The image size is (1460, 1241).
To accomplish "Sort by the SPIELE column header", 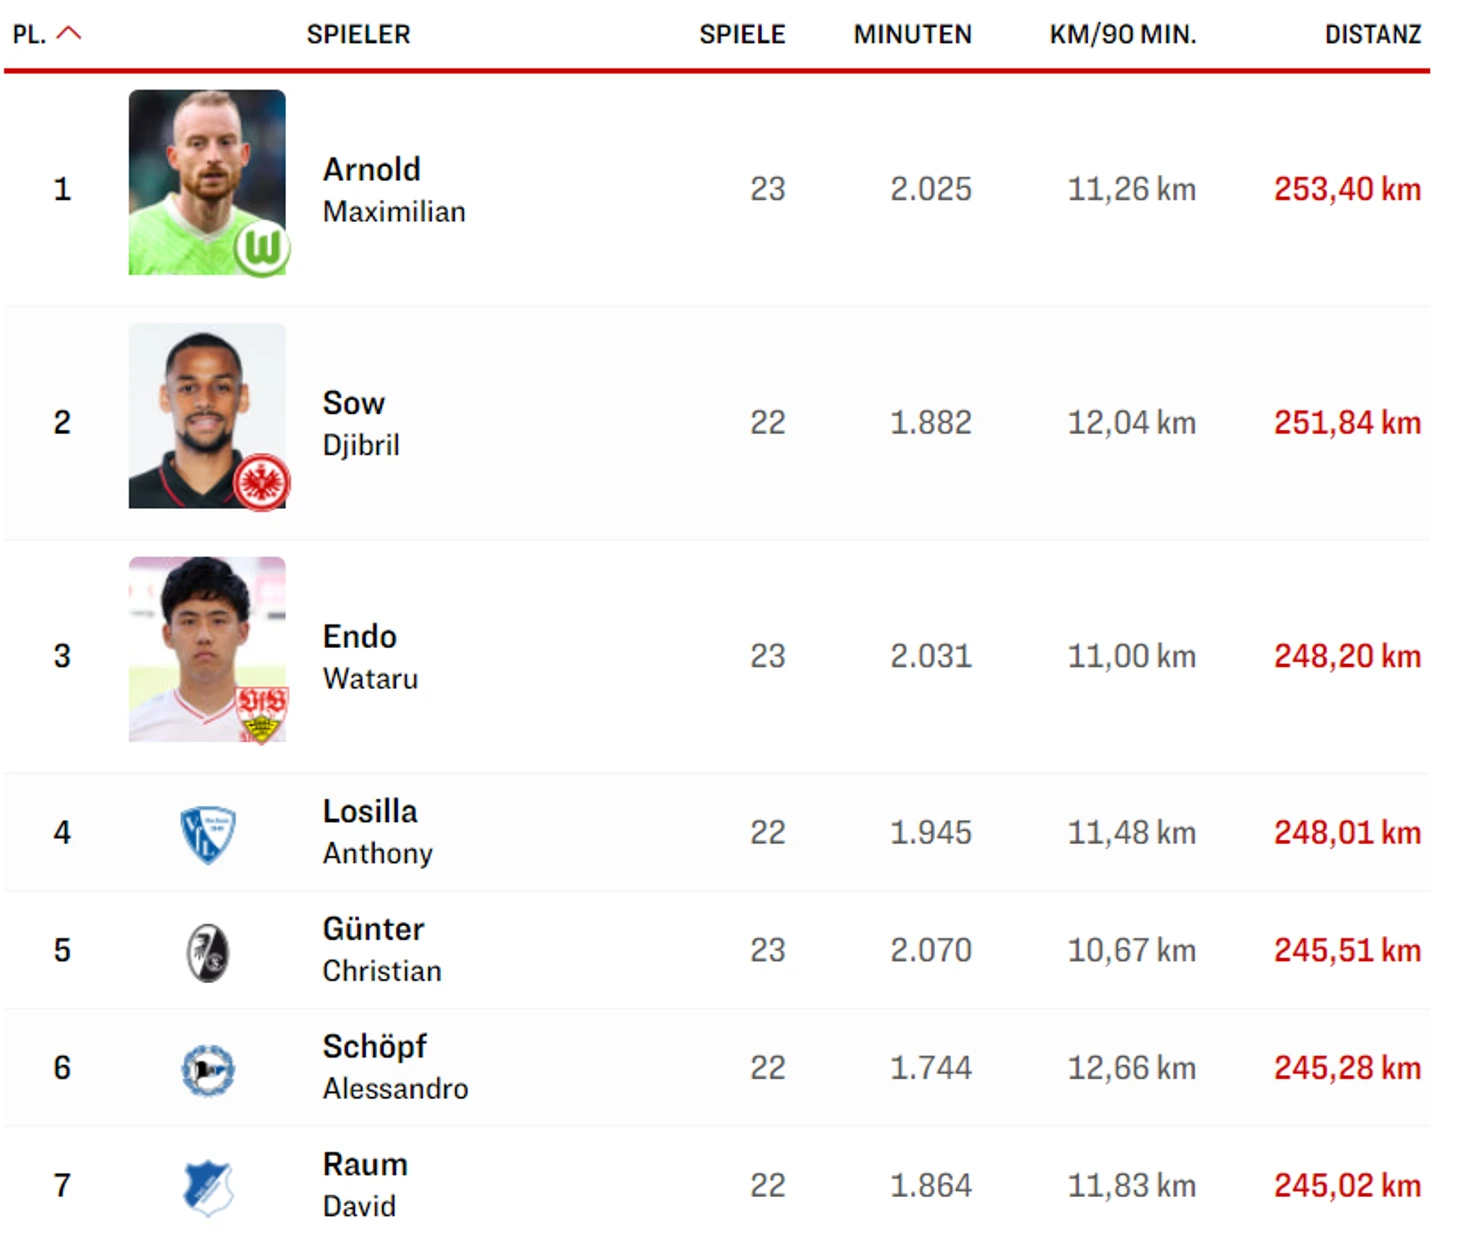I will tap(742, 35).
